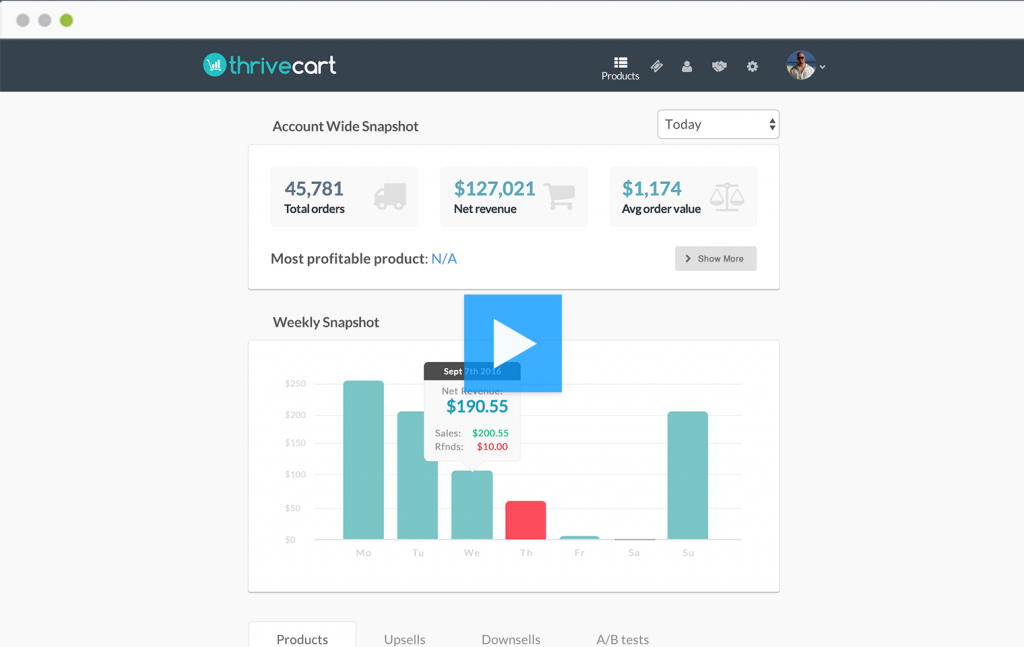Screen dimensions: 1024x647
Task: Click the scales icon by Avg order value
Action: click(x=727, y=196)
